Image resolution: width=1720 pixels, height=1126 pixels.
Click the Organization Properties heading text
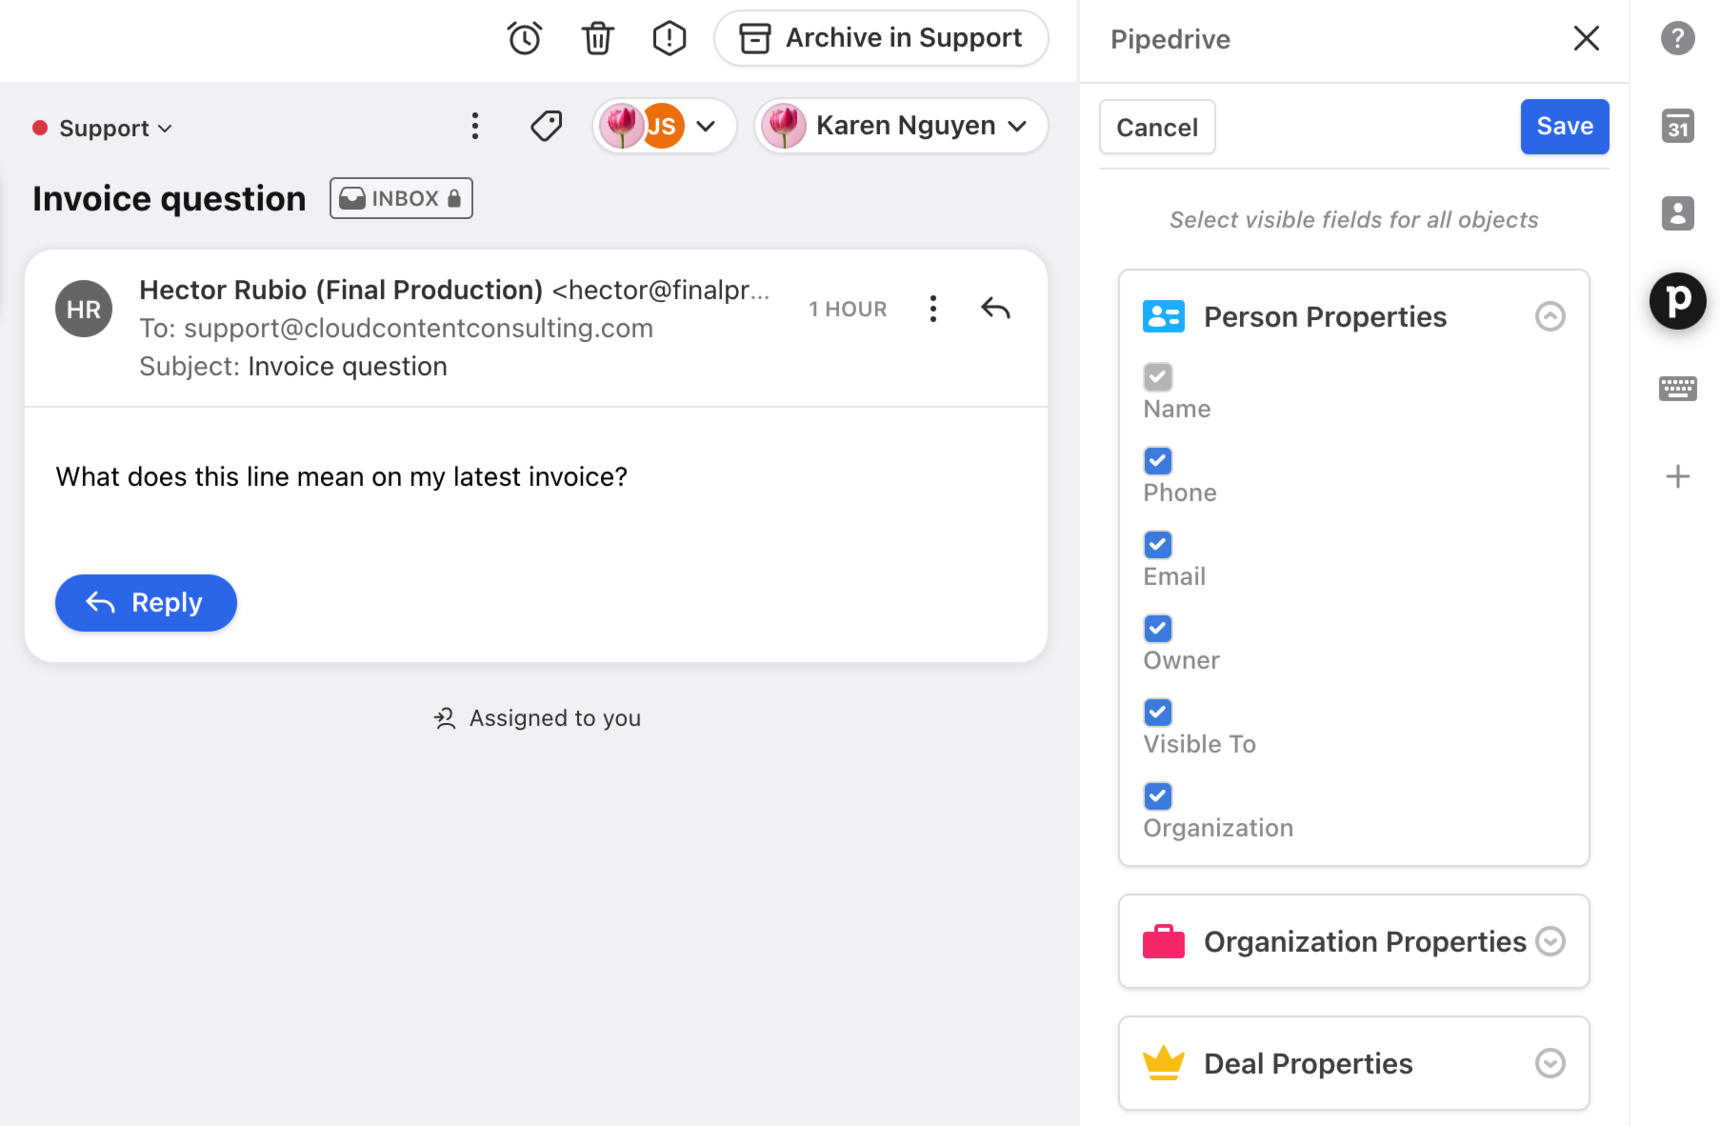1365,941
